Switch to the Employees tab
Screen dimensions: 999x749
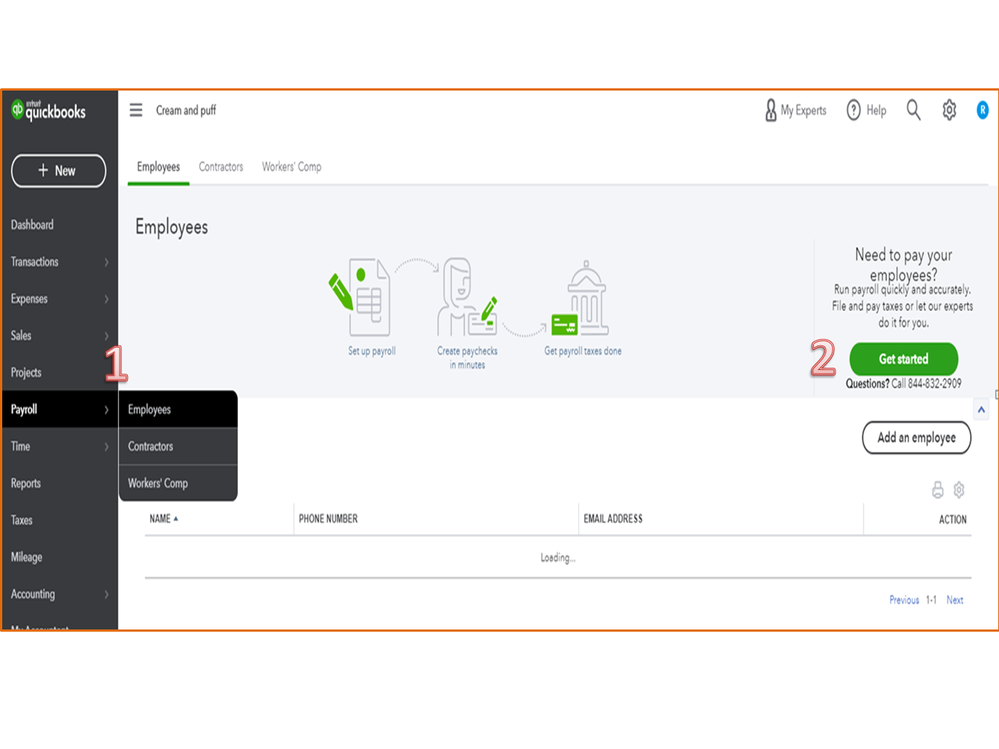pyautogui.click(x=159, y=167)
